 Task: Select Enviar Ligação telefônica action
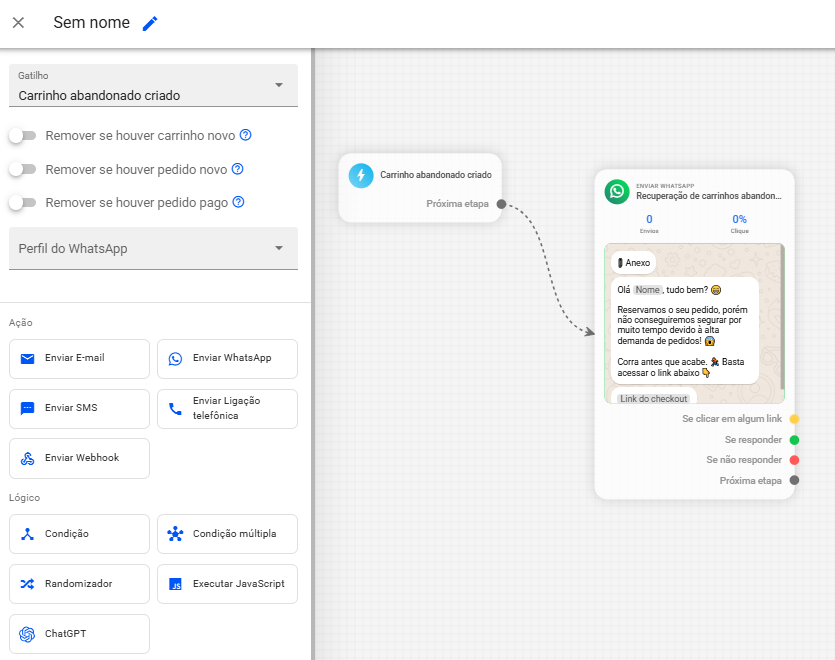point(227,408)
